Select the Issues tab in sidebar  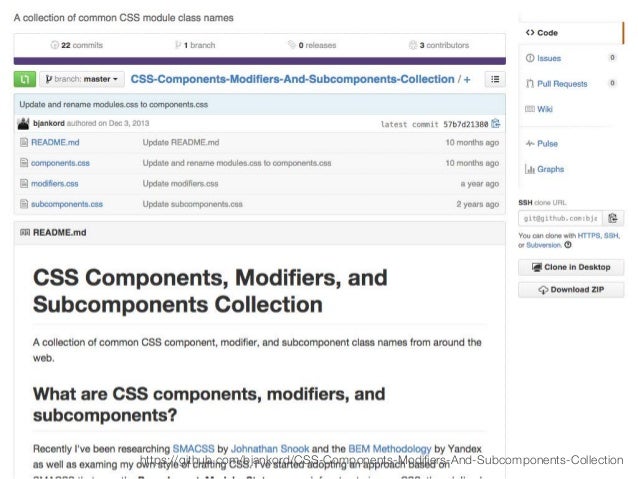coord(548,58)
